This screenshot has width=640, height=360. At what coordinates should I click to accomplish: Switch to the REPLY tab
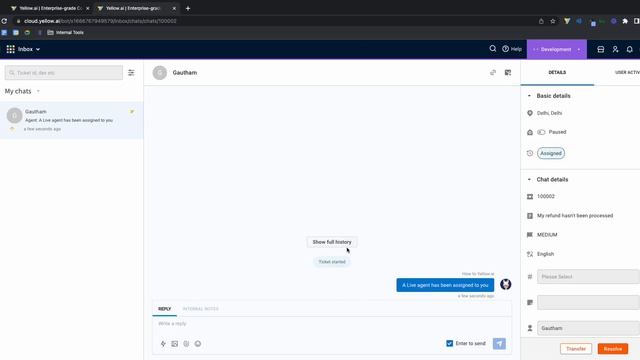(x=164, y=309)
